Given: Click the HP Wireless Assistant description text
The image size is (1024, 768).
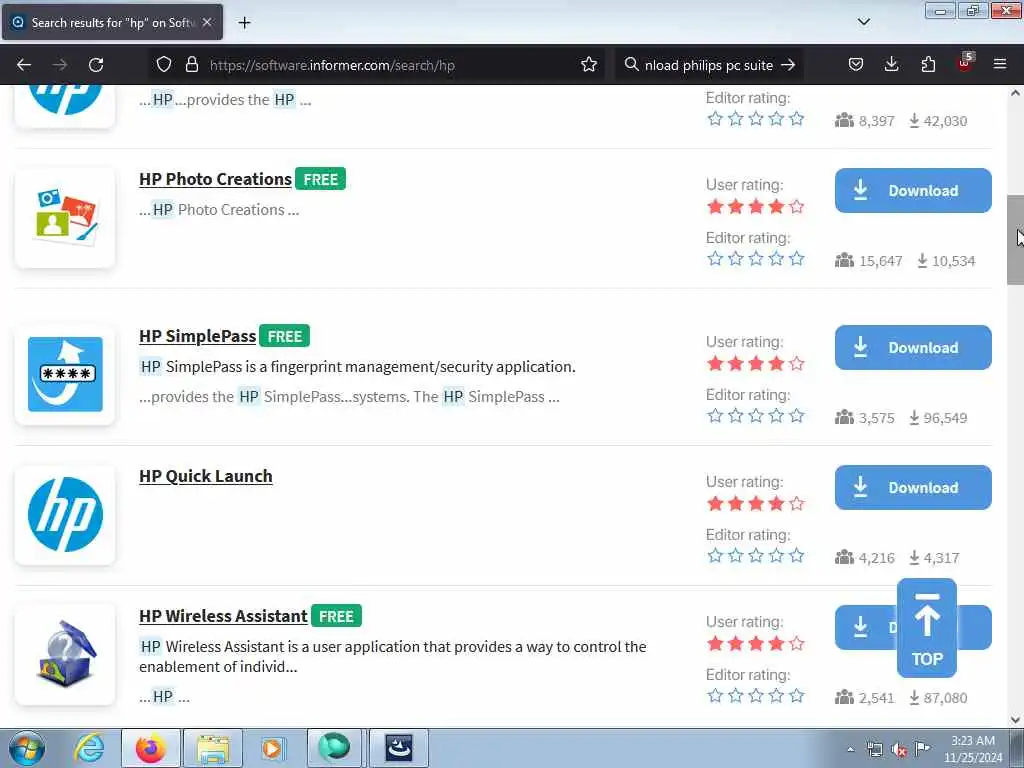Looking at the screenshot, I should click(393, 656).
